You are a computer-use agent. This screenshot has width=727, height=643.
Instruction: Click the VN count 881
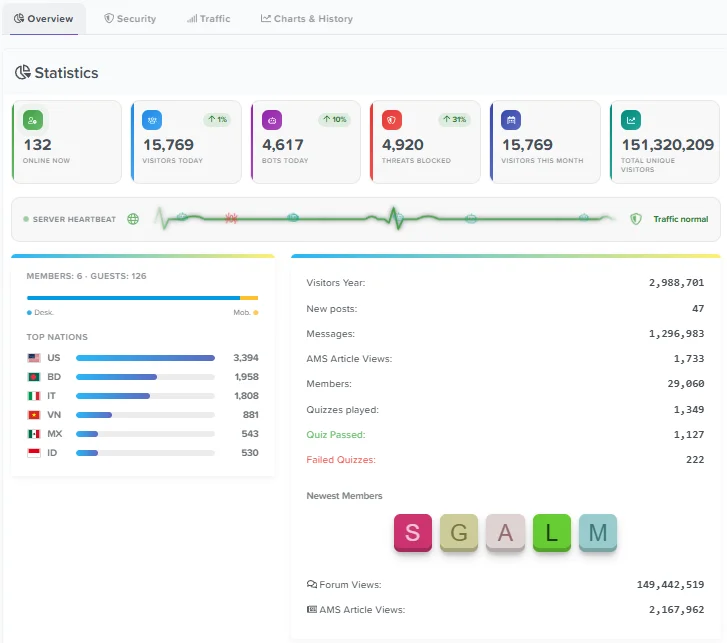coord(250,415)
